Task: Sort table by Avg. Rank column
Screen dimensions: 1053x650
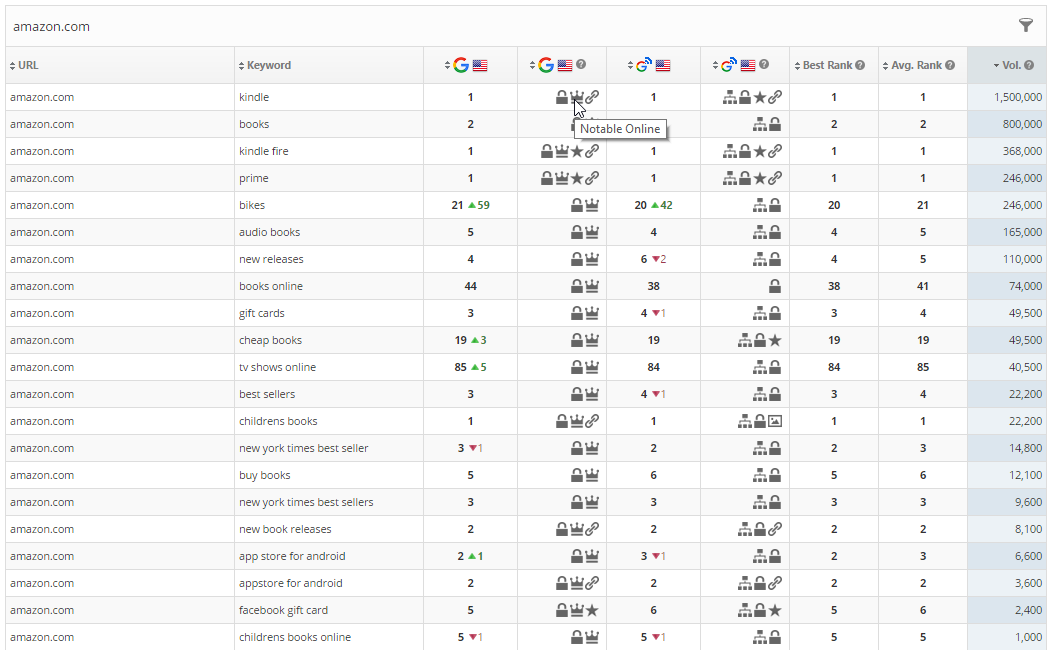Action: [912, 65]
